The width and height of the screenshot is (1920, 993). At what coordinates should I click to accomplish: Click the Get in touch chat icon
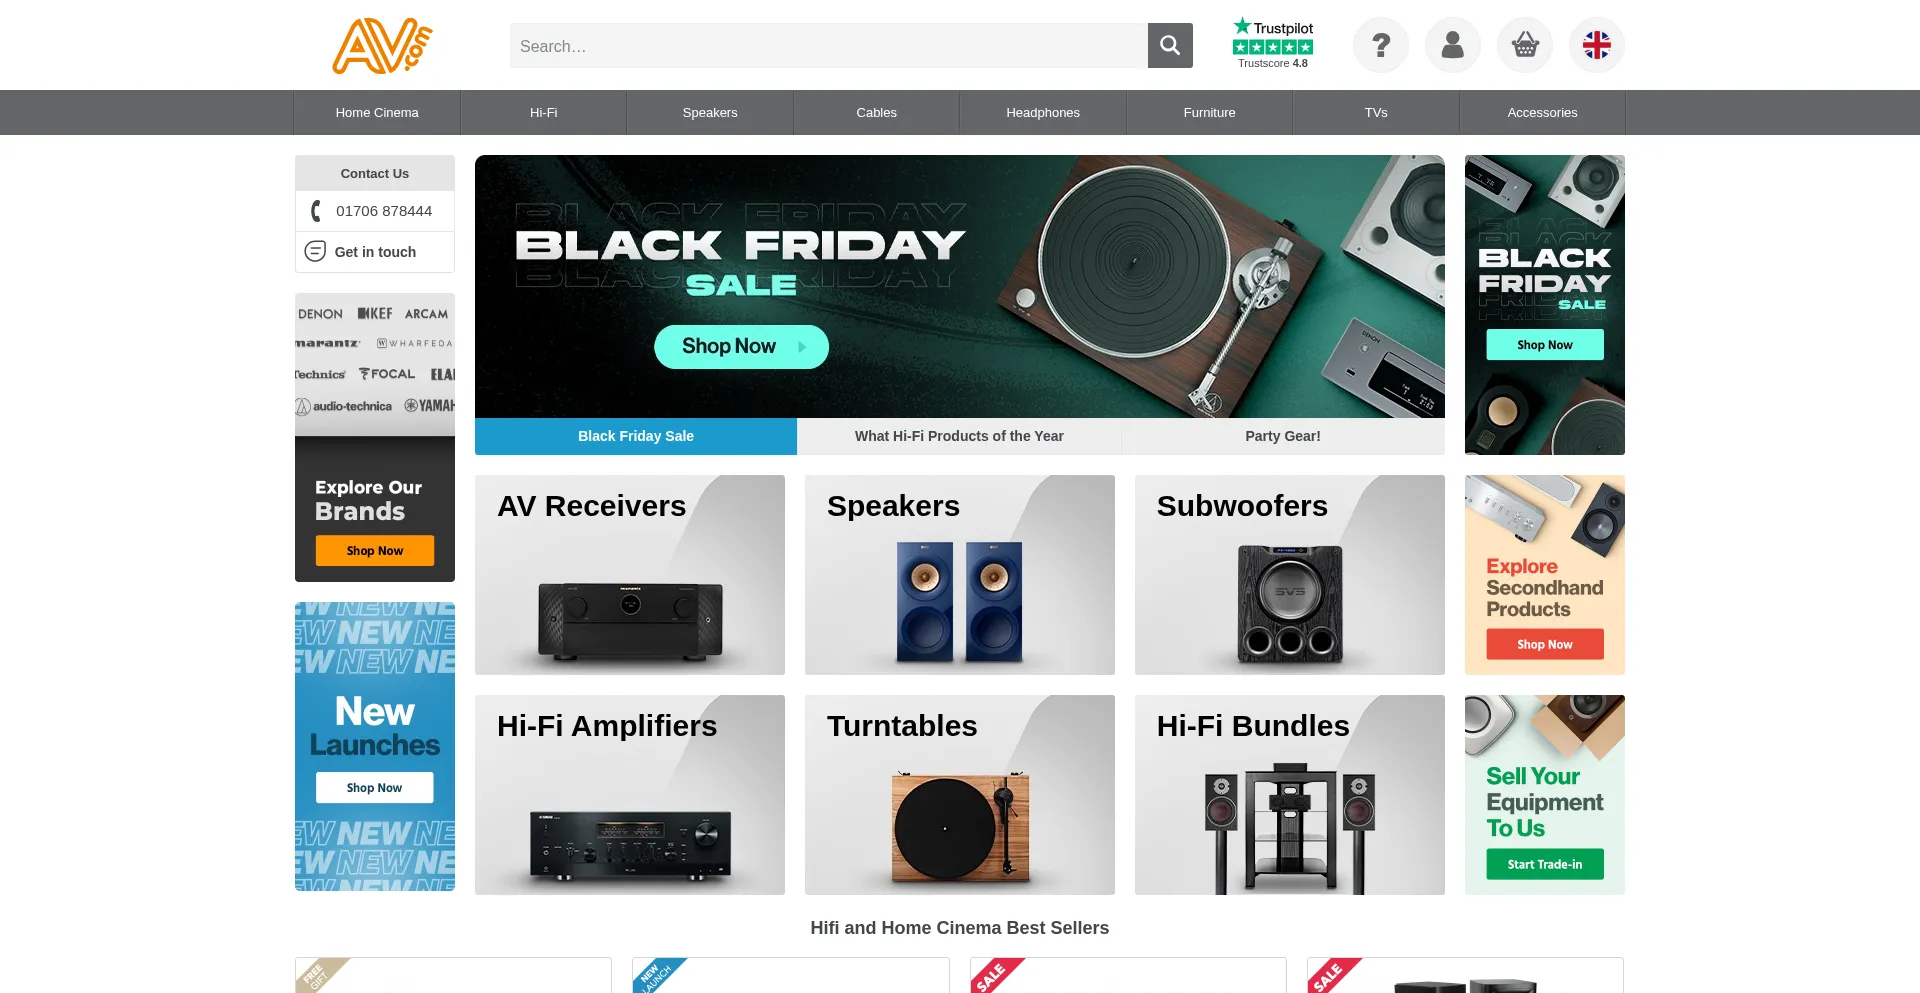point(315,251)
